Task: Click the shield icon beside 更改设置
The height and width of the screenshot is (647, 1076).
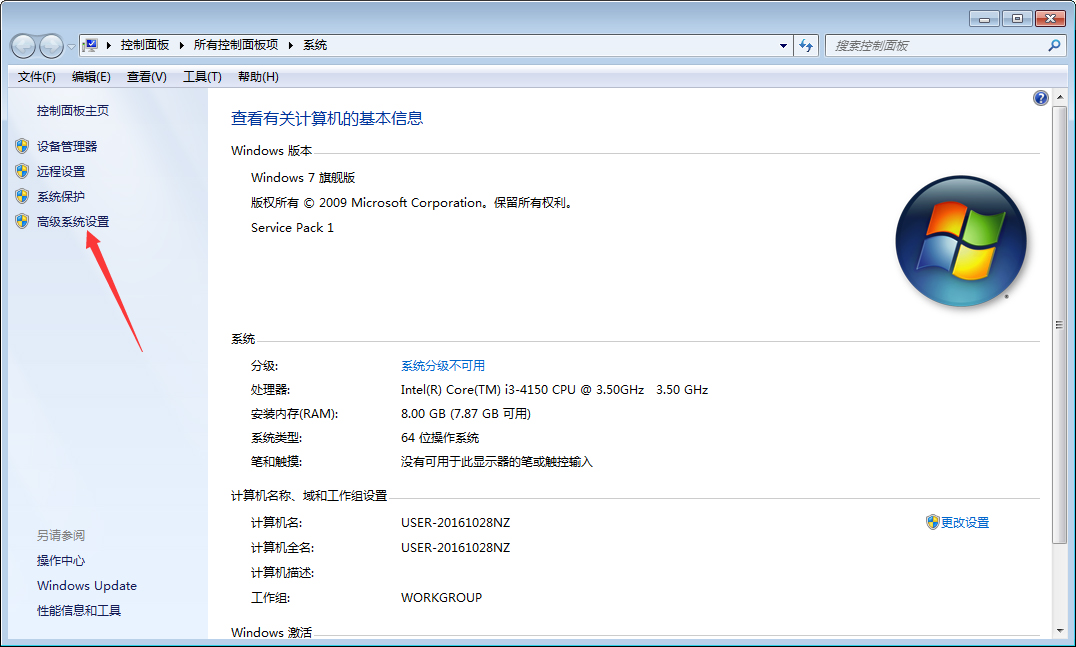Action: click(x=931, y=522)
